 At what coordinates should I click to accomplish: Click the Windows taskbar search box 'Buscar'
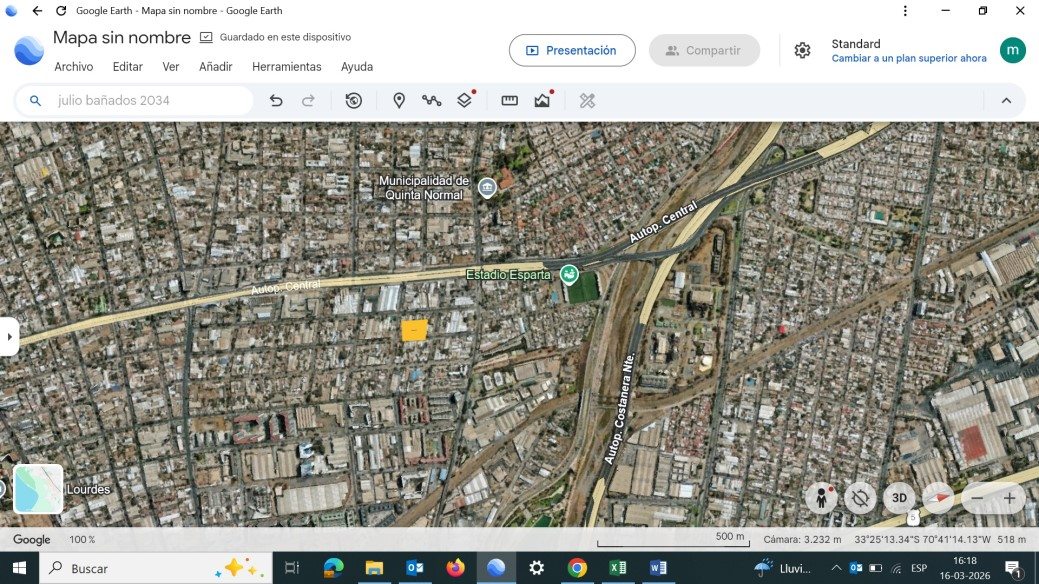tap(156, 568)
